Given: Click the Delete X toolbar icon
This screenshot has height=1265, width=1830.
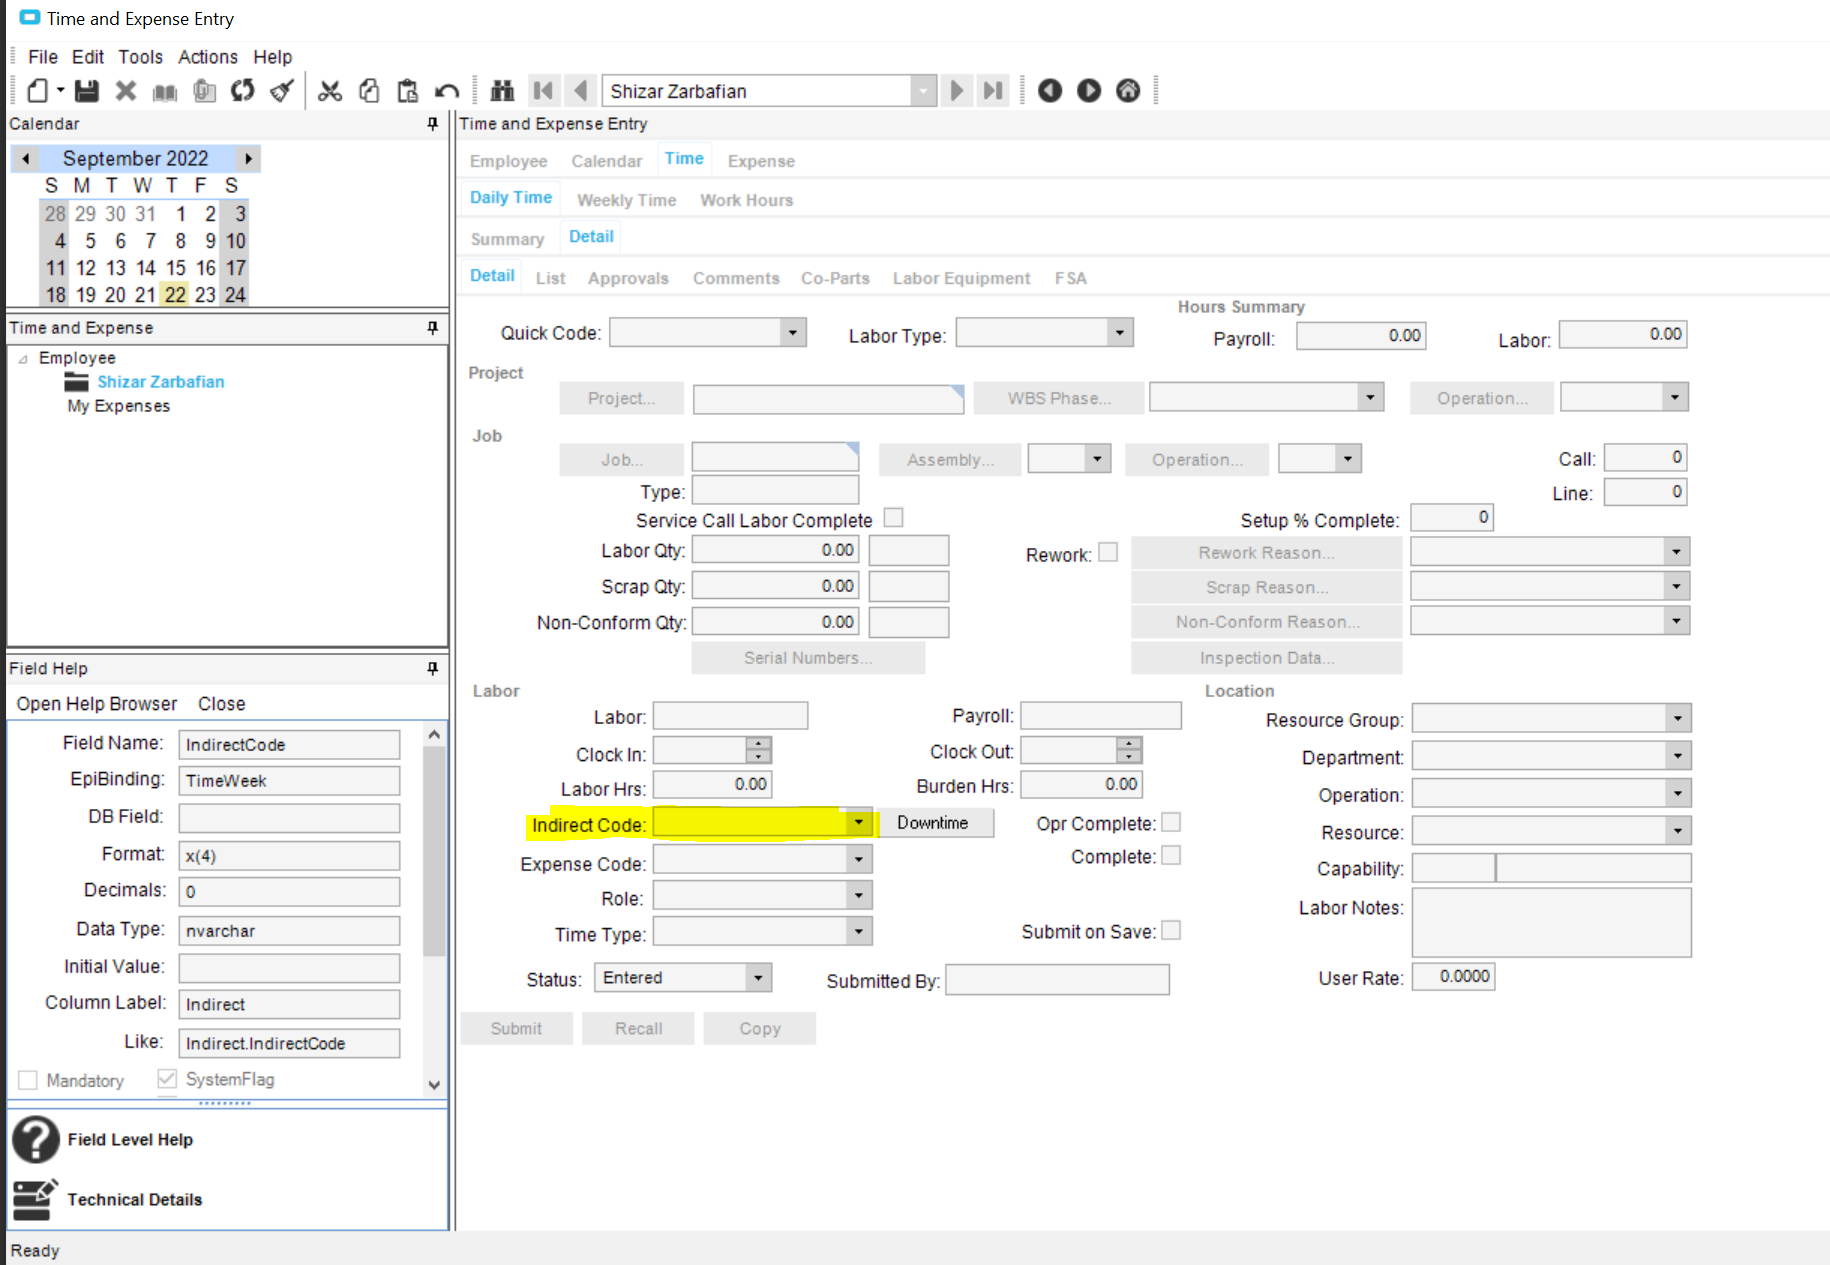Looking at the screenshot, I should [x=126, y=91].
